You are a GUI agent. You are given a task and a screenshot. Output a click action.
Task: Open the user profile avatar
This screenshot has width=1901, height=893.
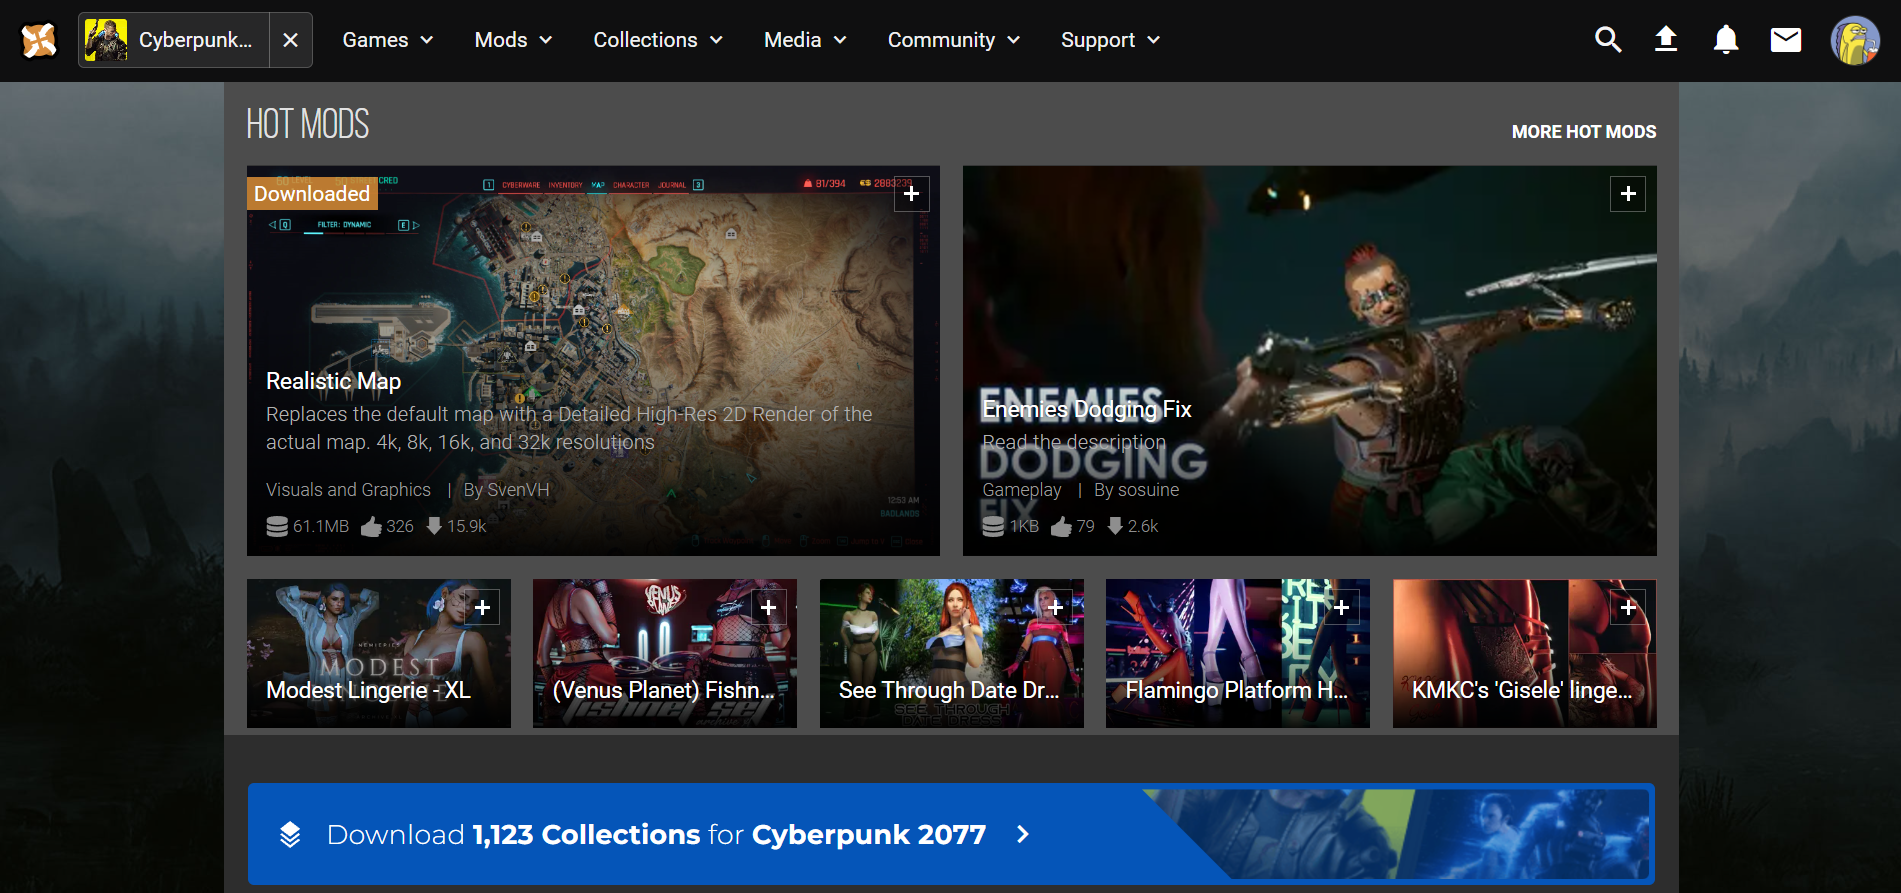(1854, 41)
